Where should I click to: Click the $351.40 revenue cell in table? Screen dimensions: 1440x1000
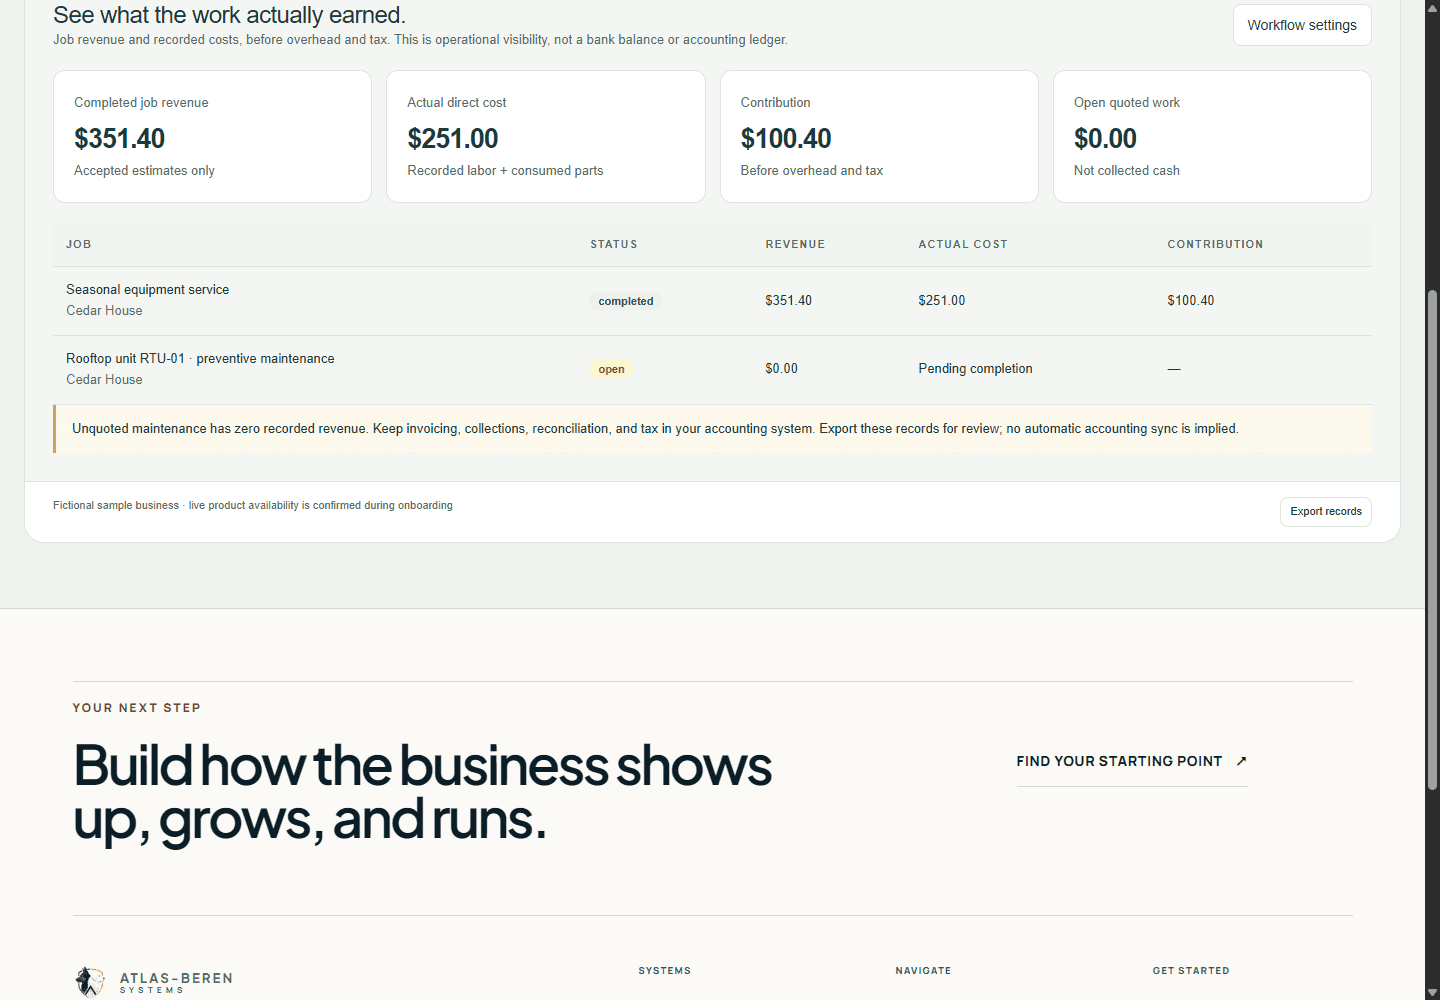tap(788, 300)
